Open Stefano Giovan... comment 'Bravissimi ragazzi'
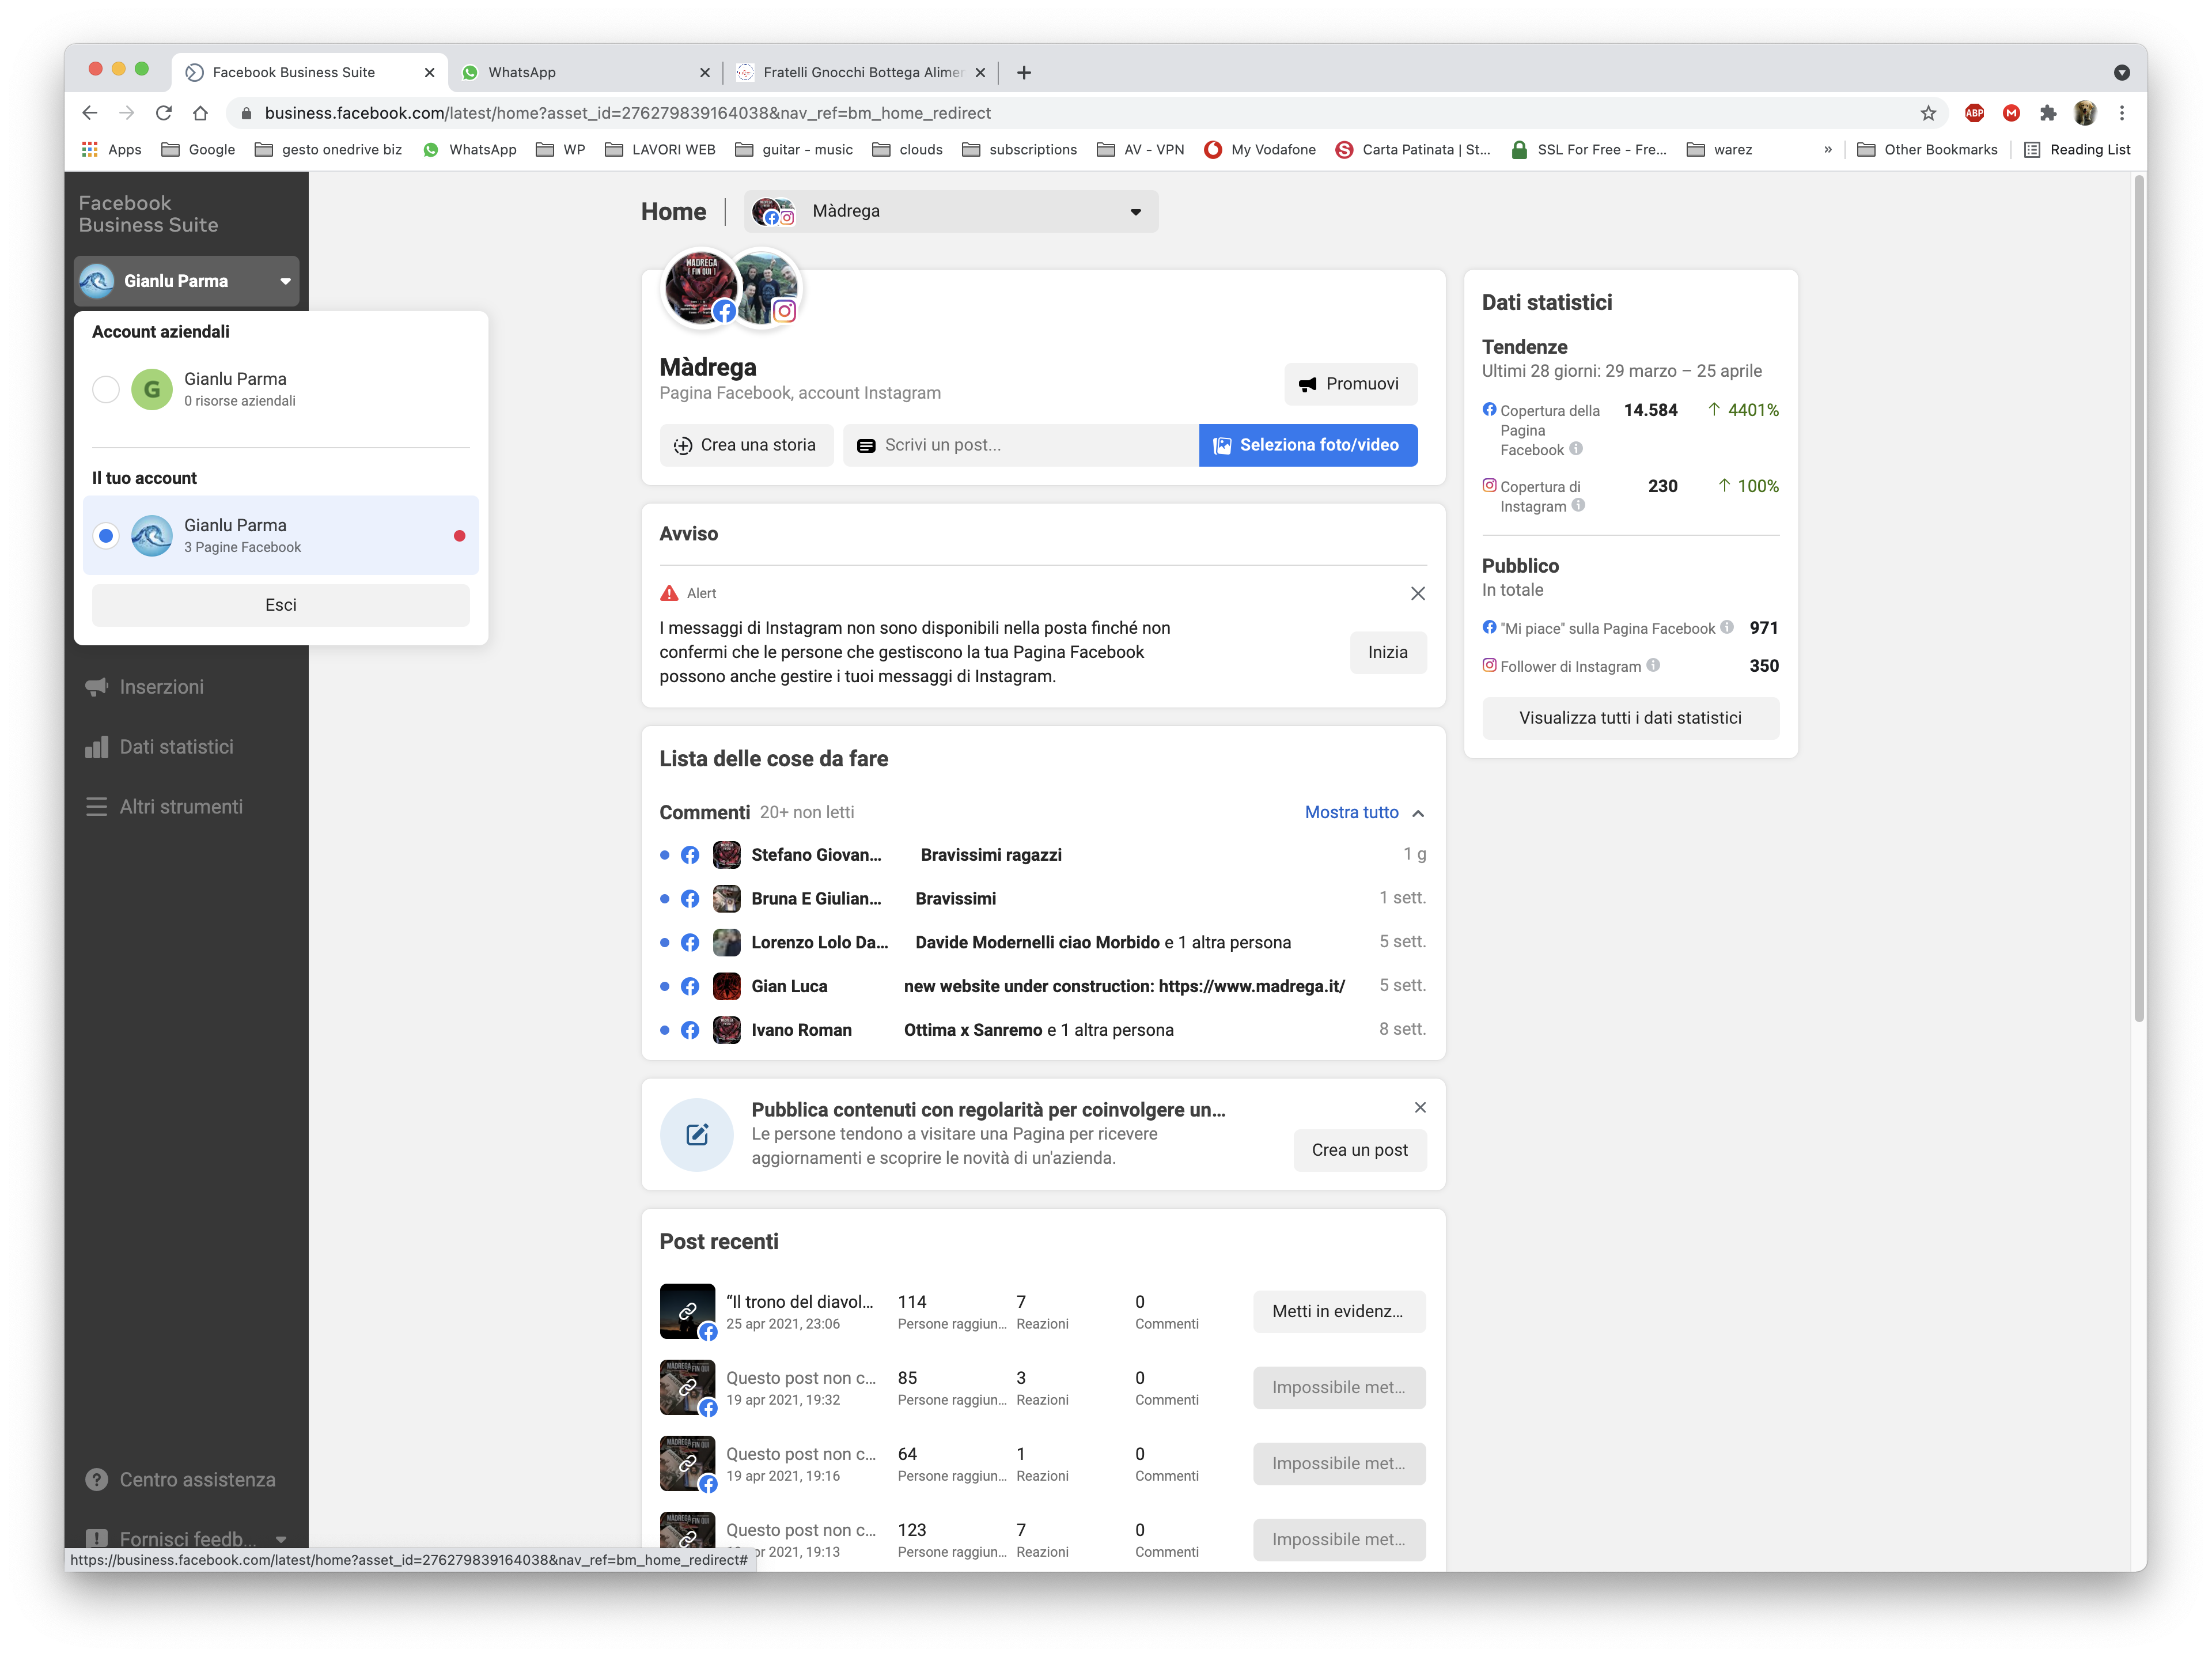 [x=1043, y=855]
